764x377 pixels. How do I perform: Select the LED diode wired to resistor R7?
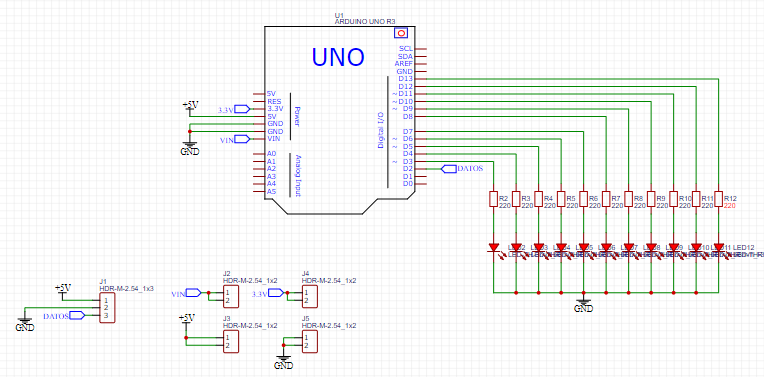(606, 248)
